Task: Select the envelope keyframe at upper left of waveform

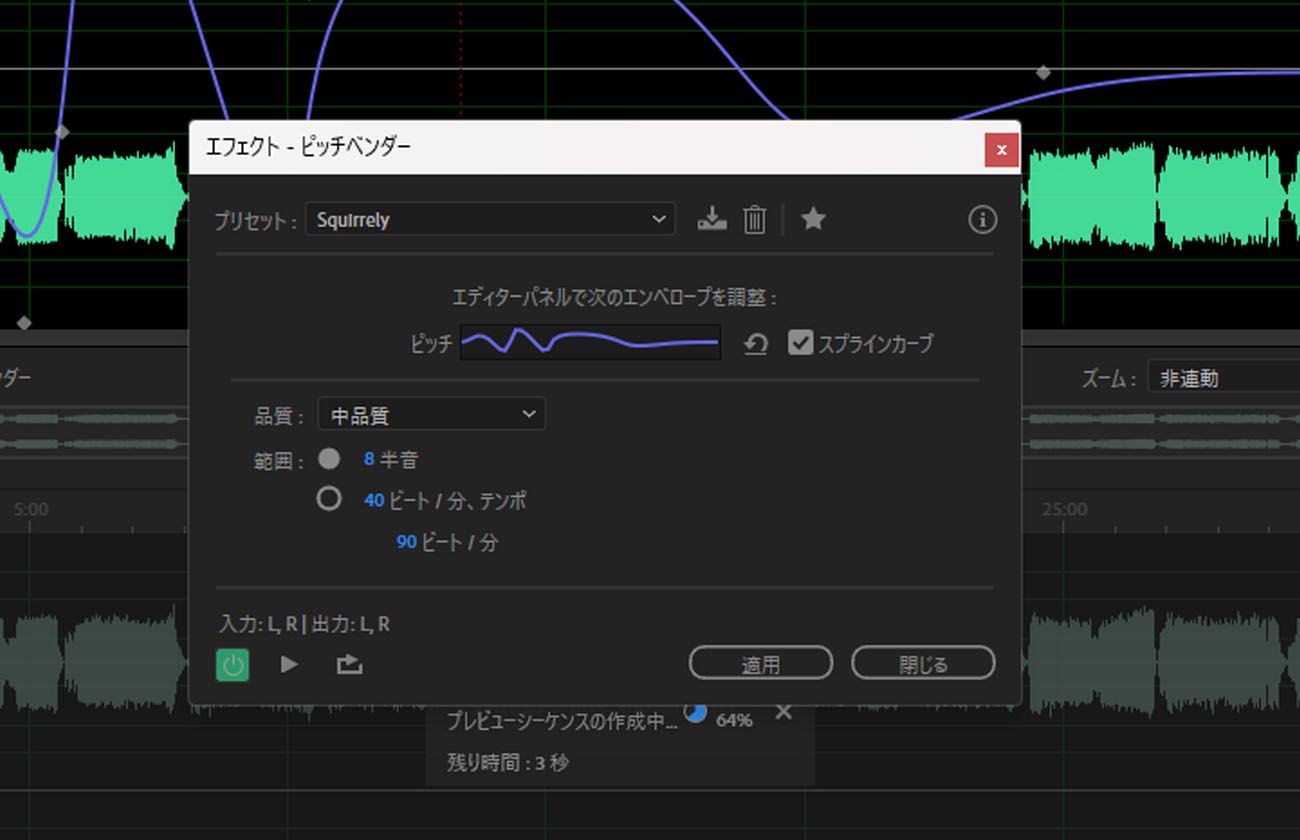Action: pyautogui.click(x=62, y=131)
